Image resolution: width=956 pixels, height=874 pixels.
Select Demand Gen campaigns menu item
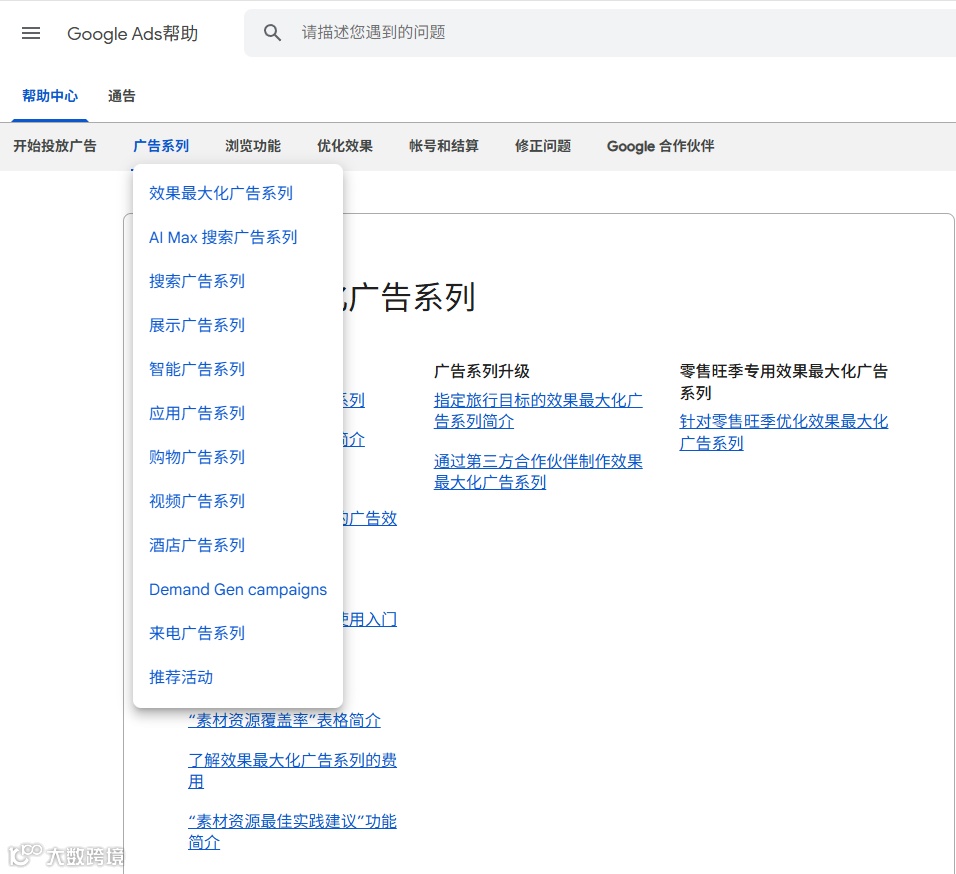click(238, 589)
